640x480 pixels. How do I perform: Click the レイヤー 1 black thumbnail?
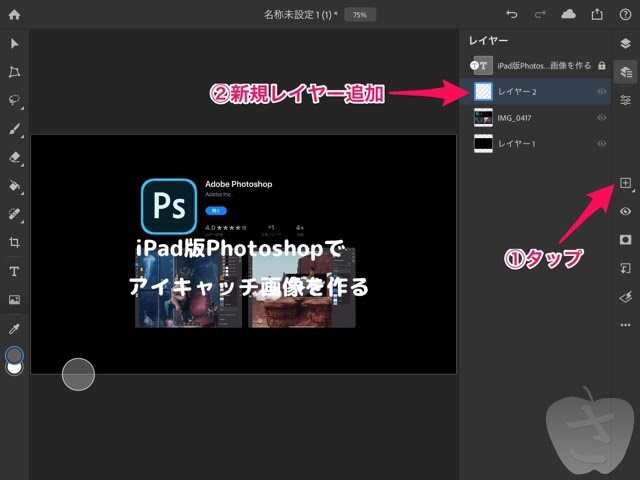(x=483, y=144)
